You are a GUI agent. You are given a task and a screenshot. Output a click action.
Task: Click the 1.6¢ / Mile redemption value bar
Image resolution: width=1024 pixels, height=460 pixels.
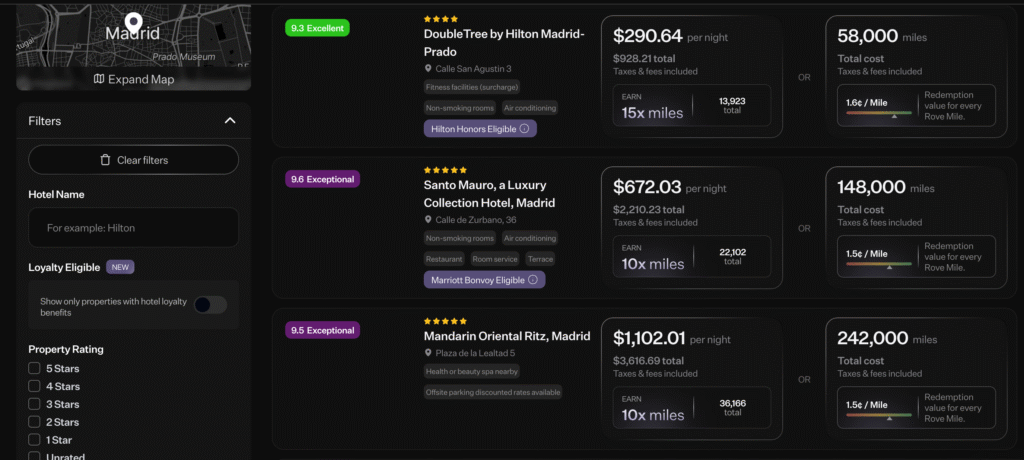[879, 105]
